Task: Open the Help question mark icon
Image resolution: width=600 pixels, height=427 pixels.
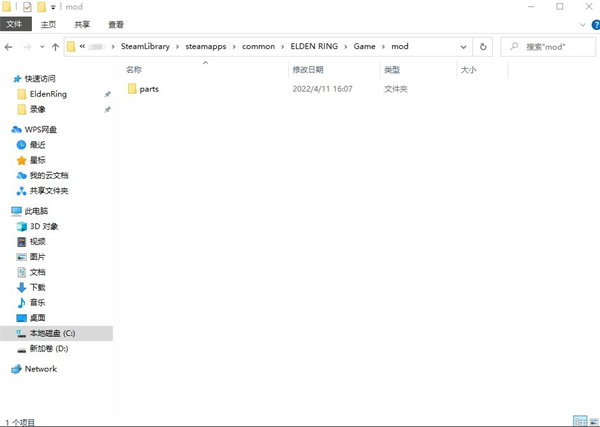Action: click(596, 25)
